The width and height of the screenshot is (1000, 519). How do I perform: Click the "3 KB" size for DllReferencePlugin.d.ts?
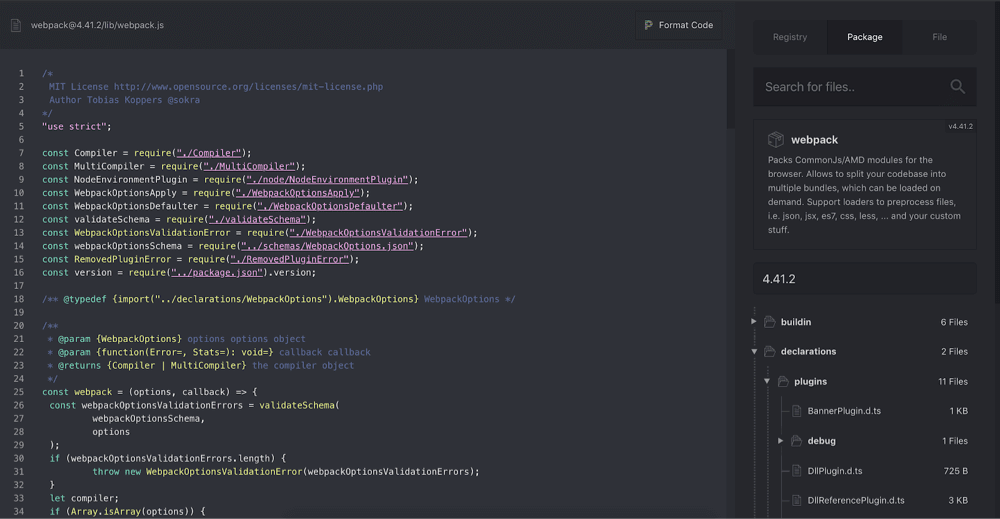pyautogui.click(x=958, y=500)
